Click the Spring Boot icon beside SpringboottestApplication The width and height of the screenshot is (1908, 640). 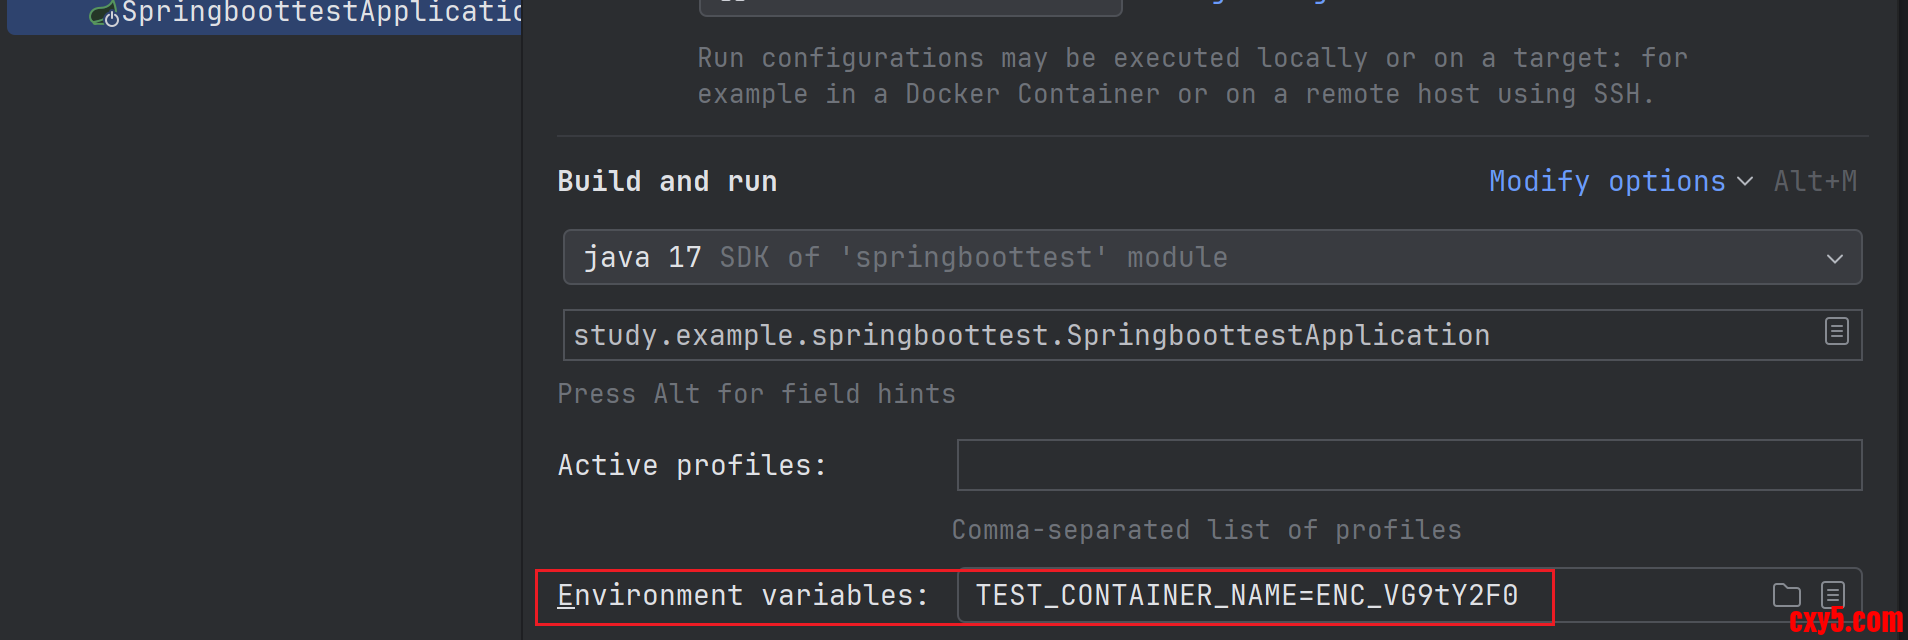pyautogui.click(x=104, y=15)
